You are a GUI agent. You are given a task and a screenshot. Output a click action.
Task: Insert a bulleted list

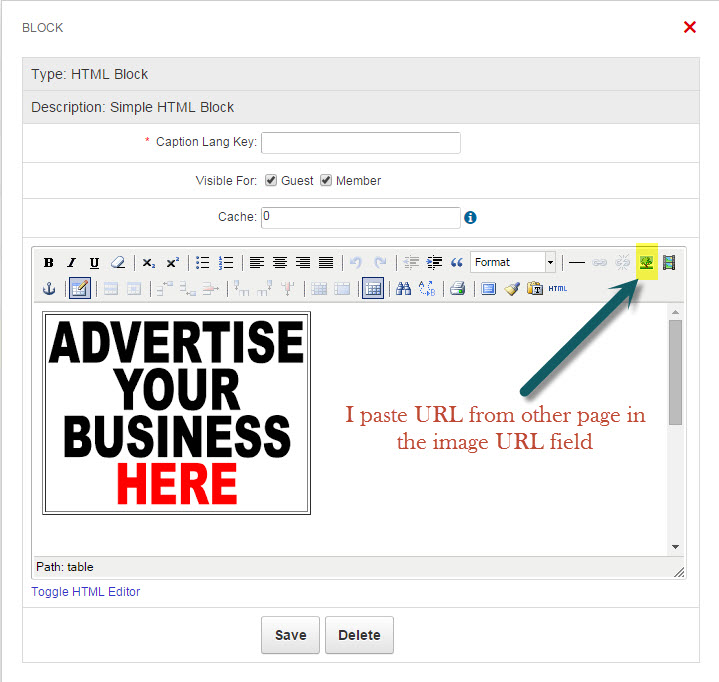pyautogui.click(x=202, y=263)
